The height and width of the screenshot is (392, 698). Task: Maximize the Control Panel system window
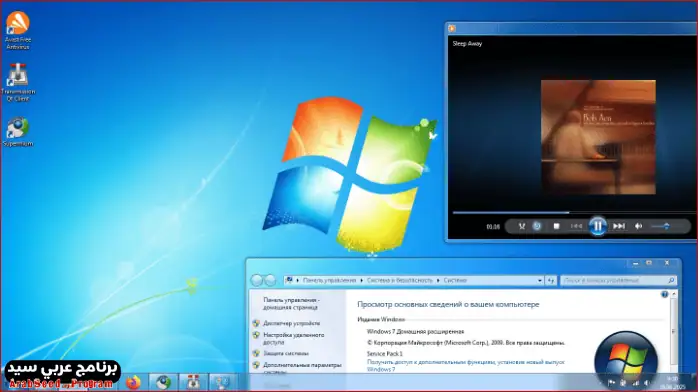(x=649, y=263)
